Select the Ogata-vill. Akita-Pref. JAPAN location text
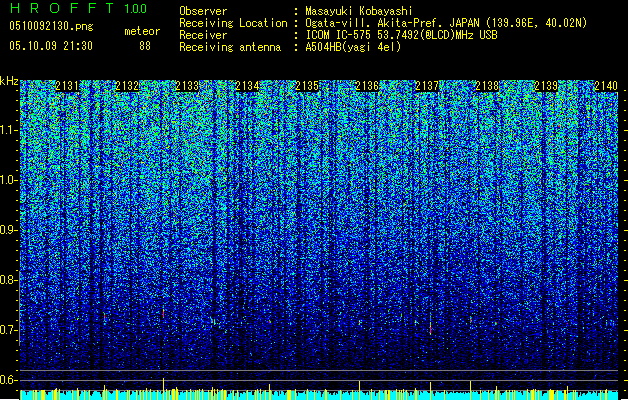This screenshot has width=629, height=400. coord(446,23)
